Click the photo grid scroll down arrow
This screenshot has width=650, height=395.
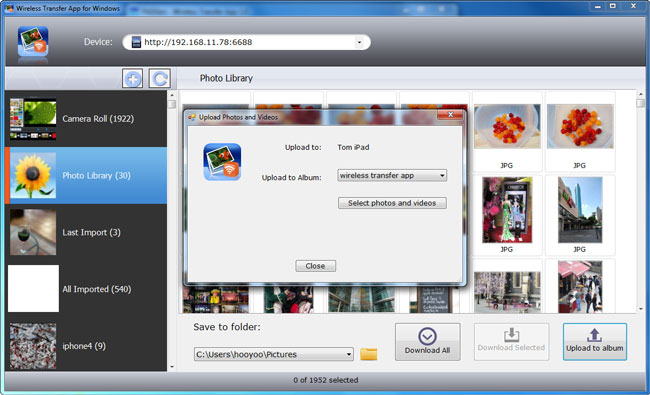pos(641,309)
